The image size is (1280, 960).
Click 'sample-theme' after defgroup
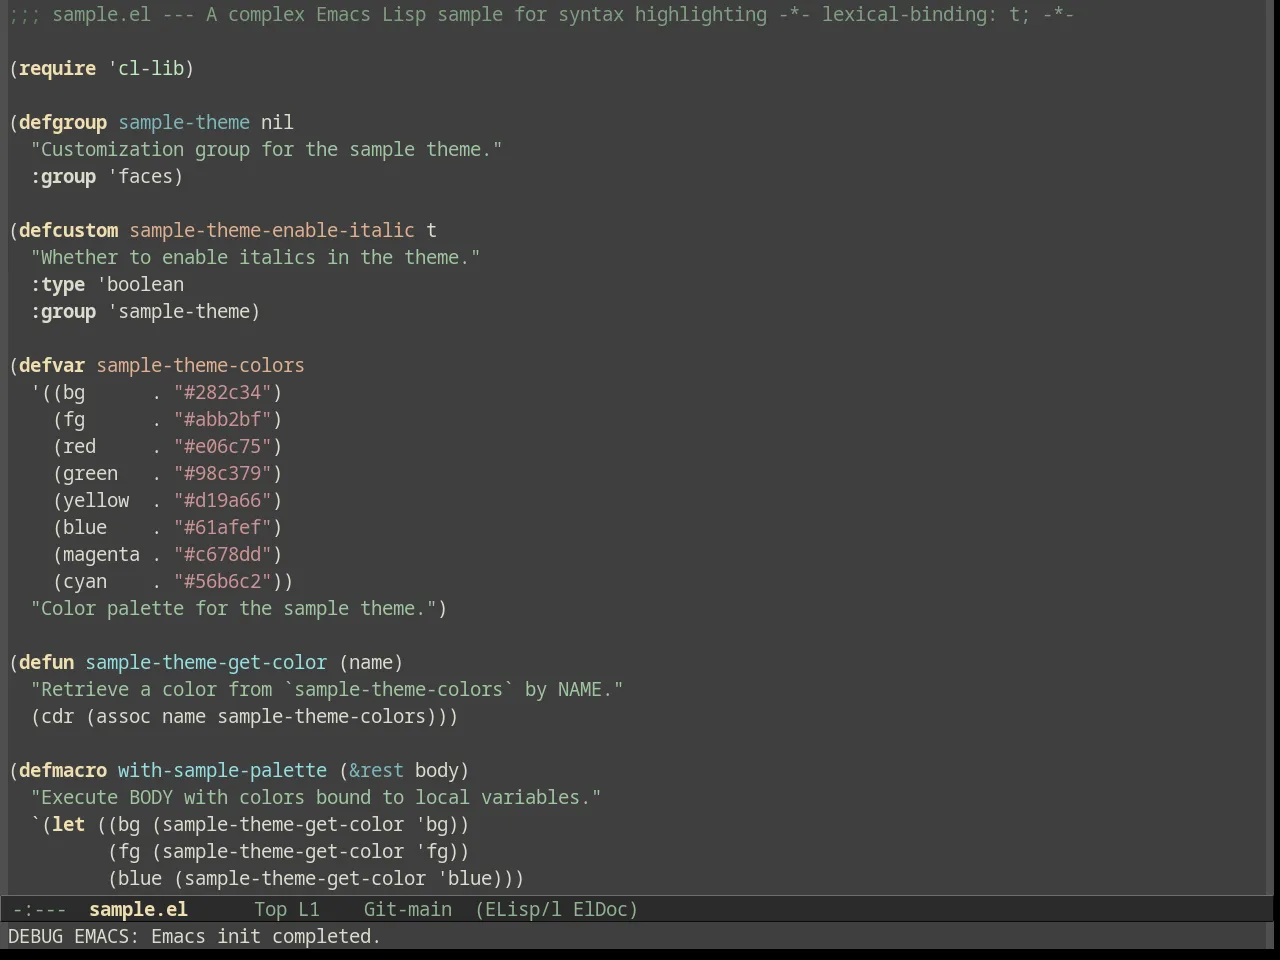point(184,122)
